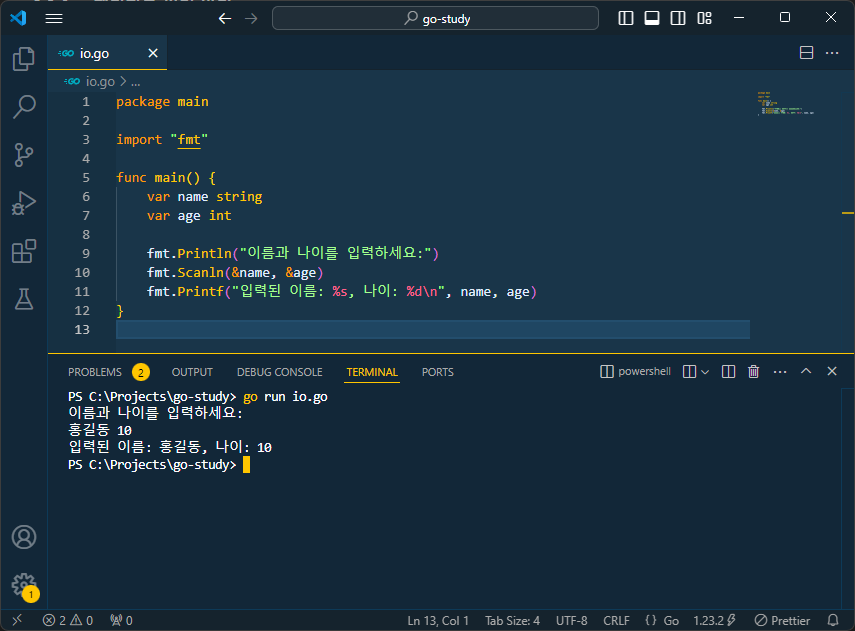
Task: Maximize panel using the up chevron
Action: click(806, 372)
